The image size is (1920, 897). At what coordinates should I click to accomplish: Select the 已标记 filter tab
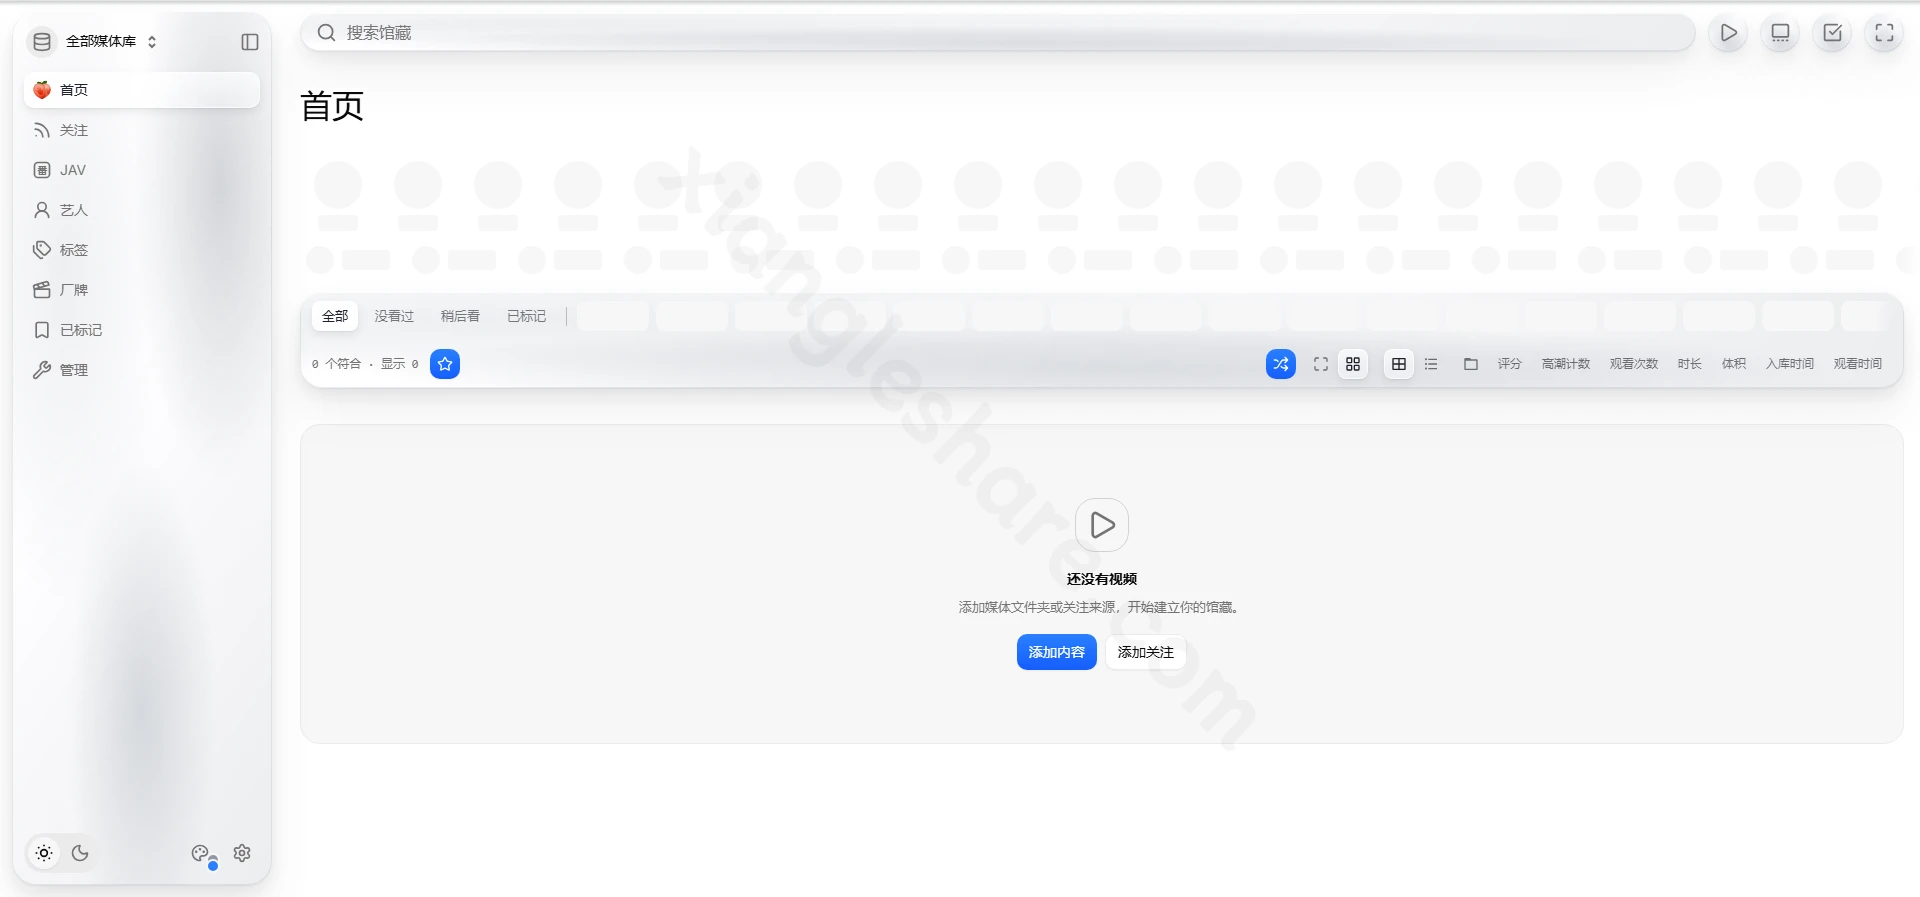click(x=526, y=316)
